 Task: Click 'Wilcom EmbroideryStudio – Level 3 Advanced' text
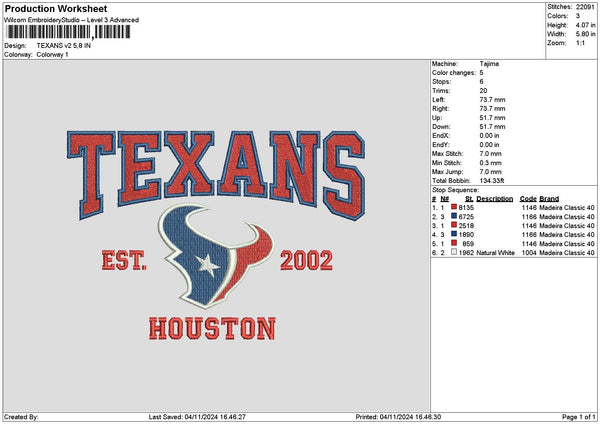pyautogui.click(x=72, y=20)
